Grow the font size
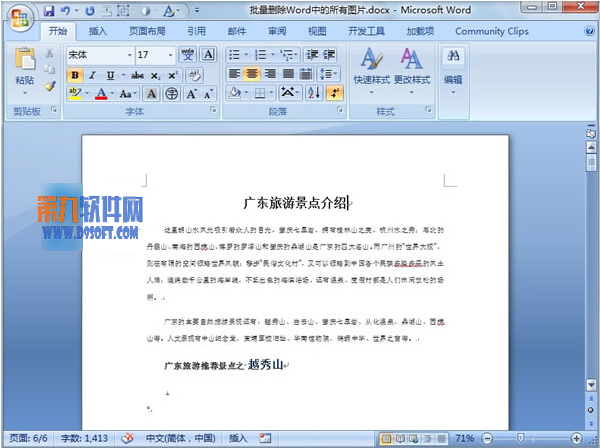Viewport: 600px width, 448px height. coord(191,93)
